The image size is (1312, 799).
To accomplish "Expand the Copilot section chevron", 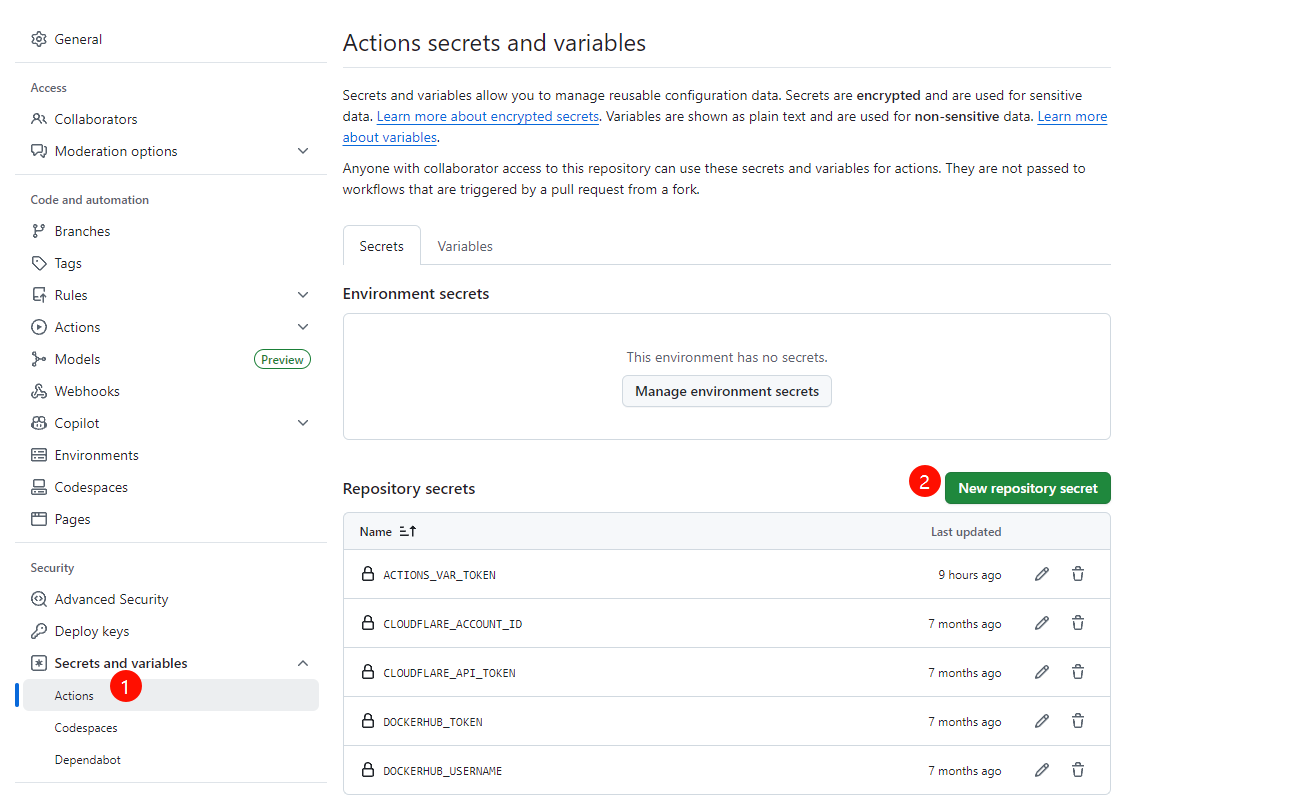I will pos(303,422).
